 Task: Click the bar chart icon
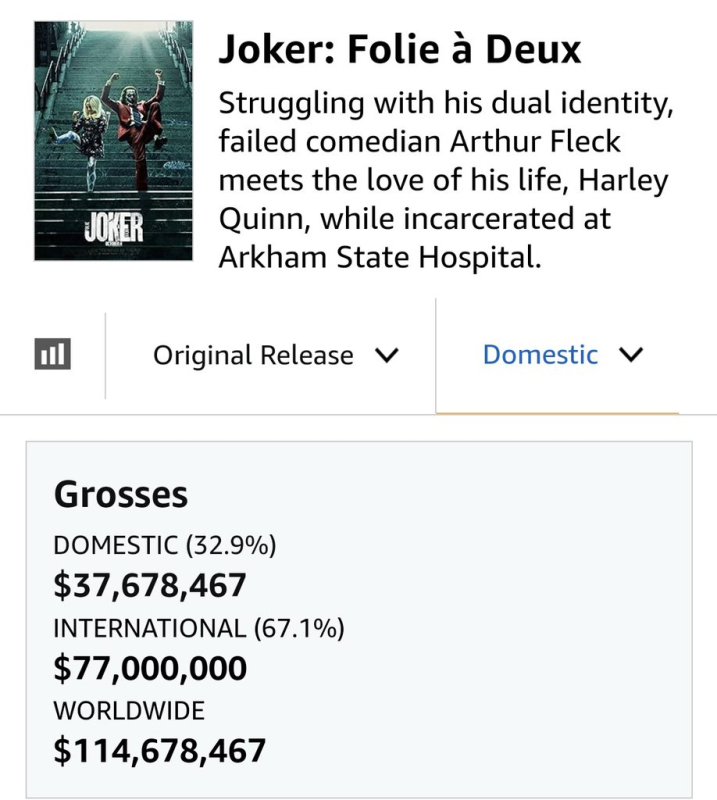[x=52, y=354]
